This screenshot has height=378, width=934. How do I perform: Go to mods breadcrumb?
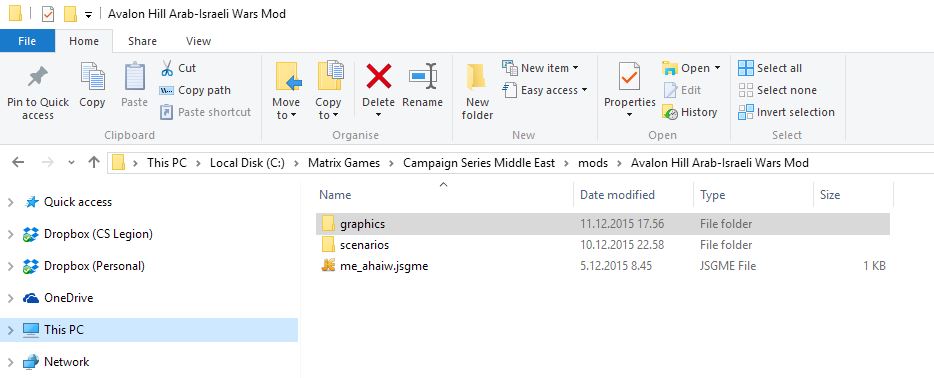click(593, 163)
